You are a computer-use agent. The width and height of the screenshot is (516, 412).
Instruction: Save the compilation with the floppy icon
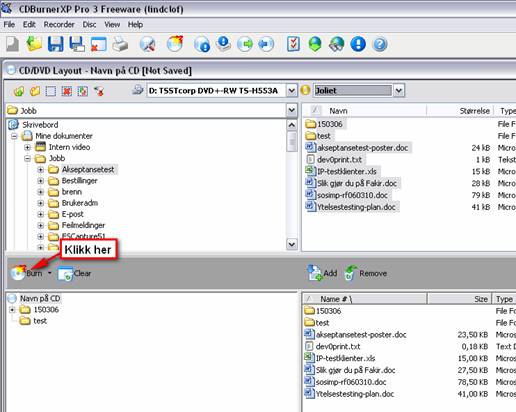click(x=55, y=44)
